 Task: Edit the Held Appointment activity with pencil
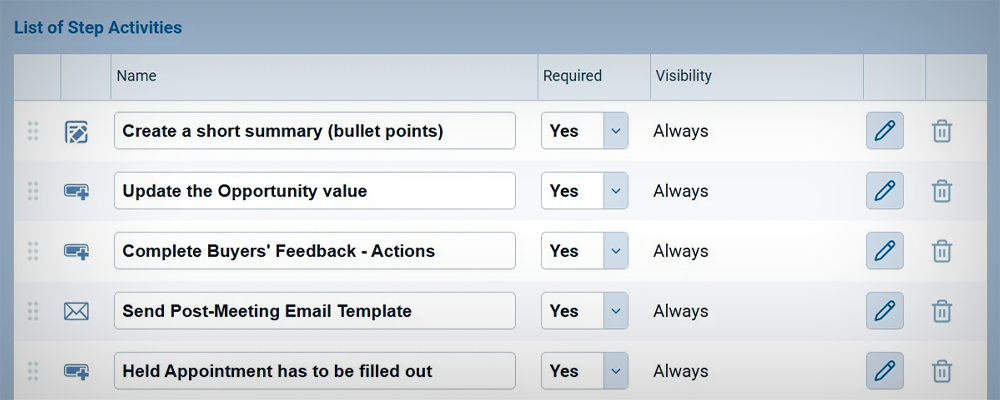(x=885, y=371)
